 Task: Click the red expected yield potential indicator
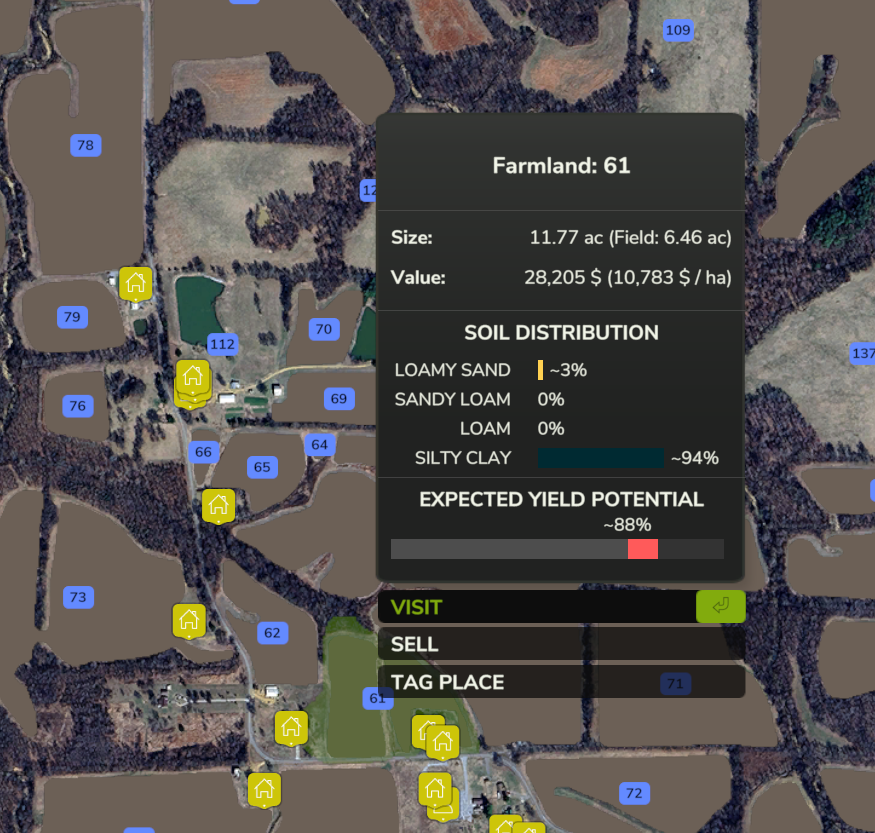click(642, 549)
